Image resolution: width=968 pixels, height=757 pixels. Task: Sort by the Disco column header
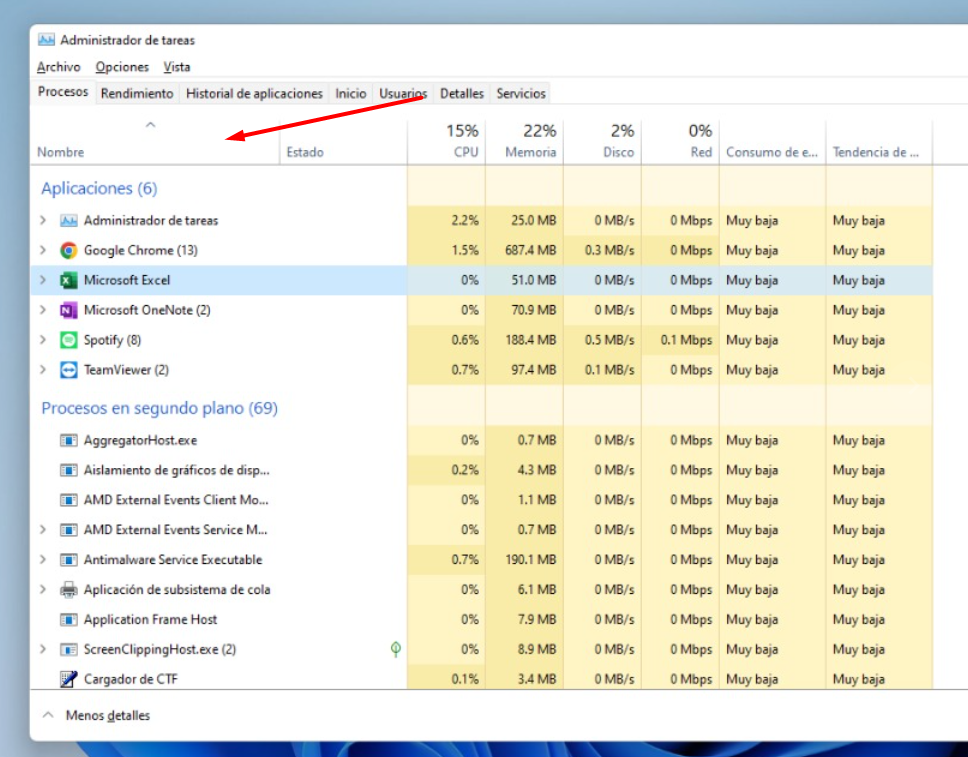[x=602, y=141]
